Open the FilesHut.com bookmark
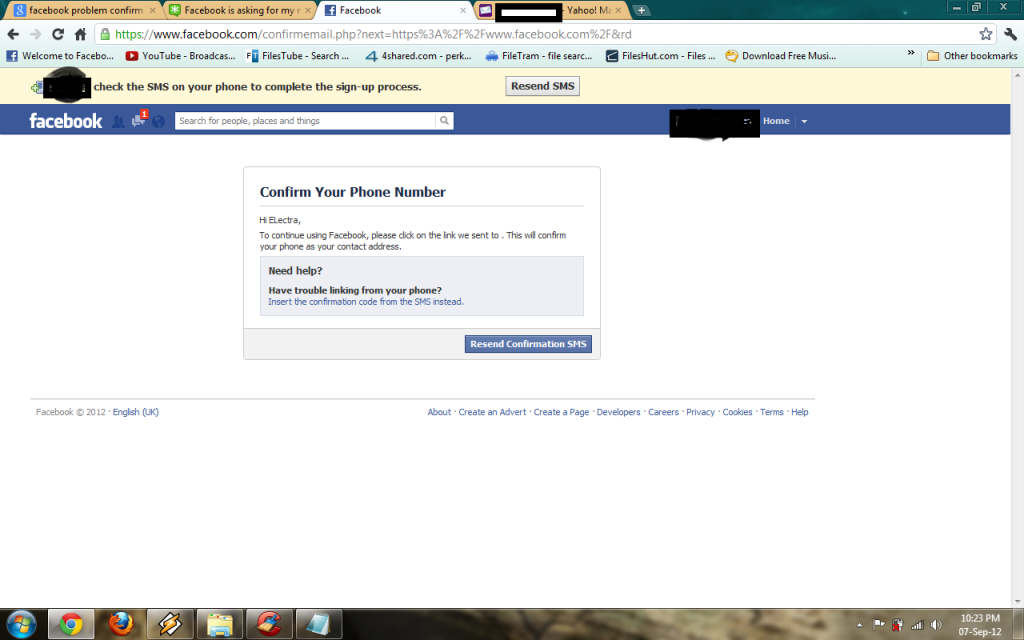The width and height of the screenshot is (1024, 640). [x=660, y=56]
